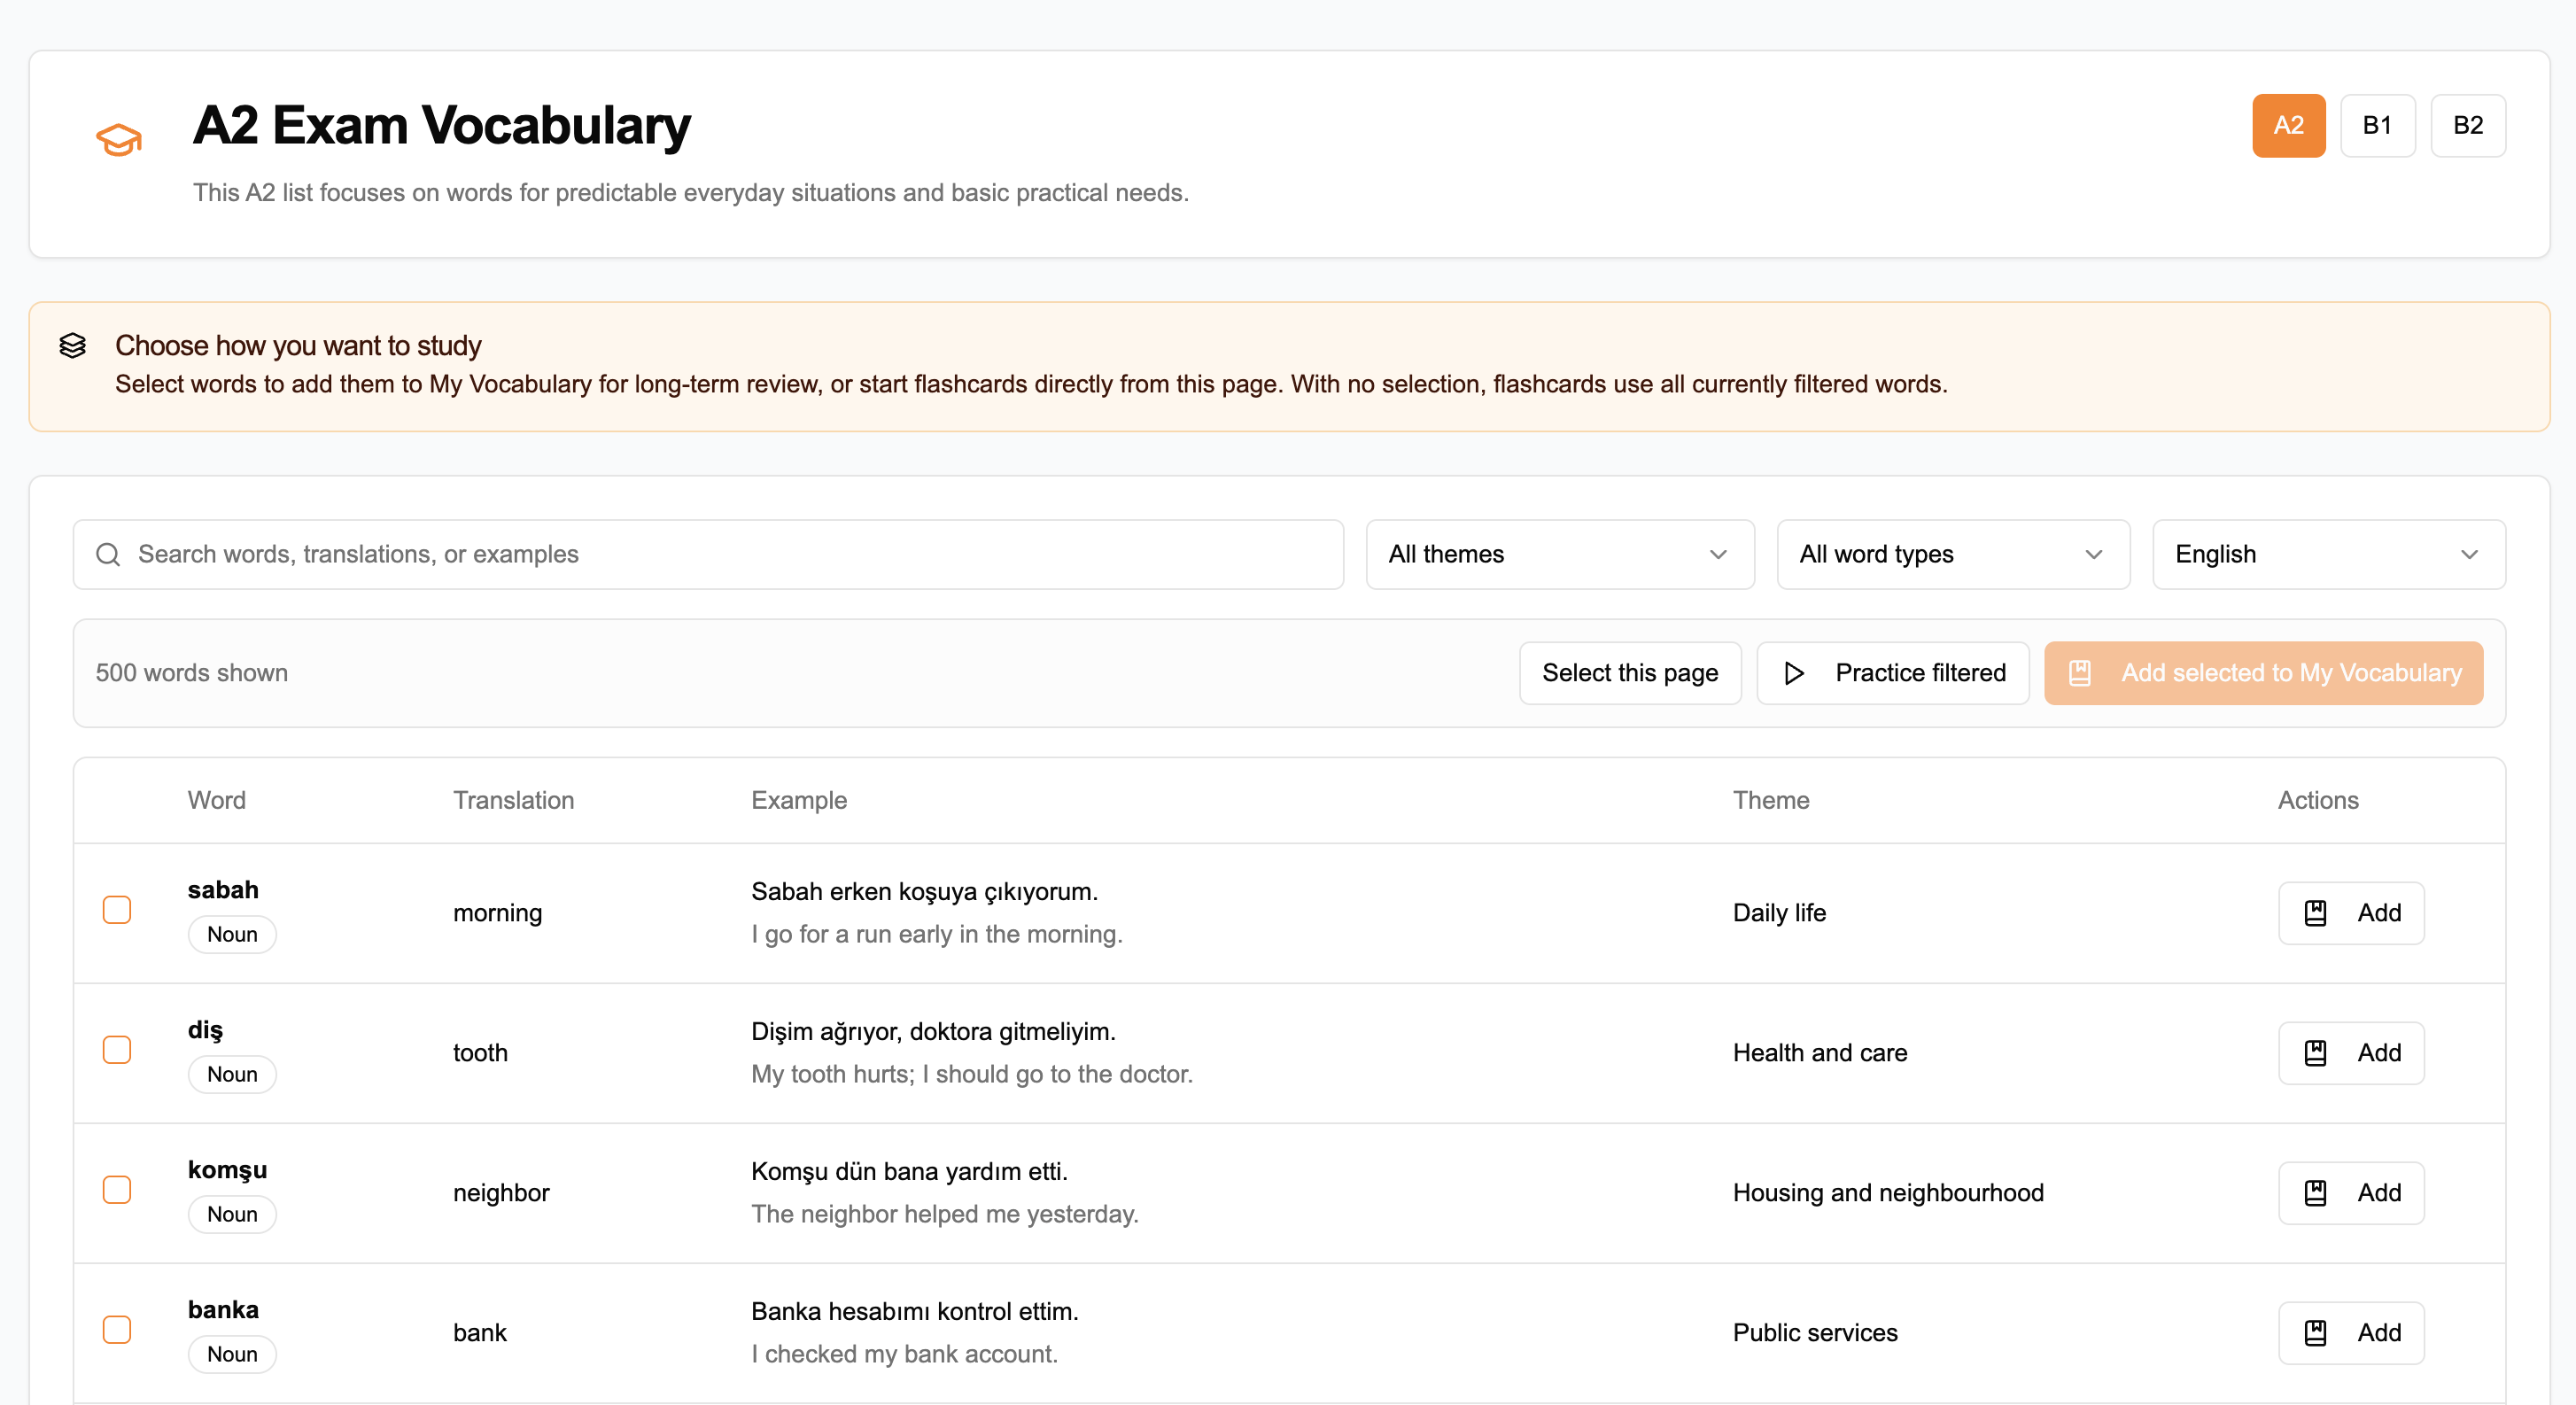2576x1405 pixels.
Task: Click translation The neighbor helped me yesterday
Action: (x=945, y=1214)
